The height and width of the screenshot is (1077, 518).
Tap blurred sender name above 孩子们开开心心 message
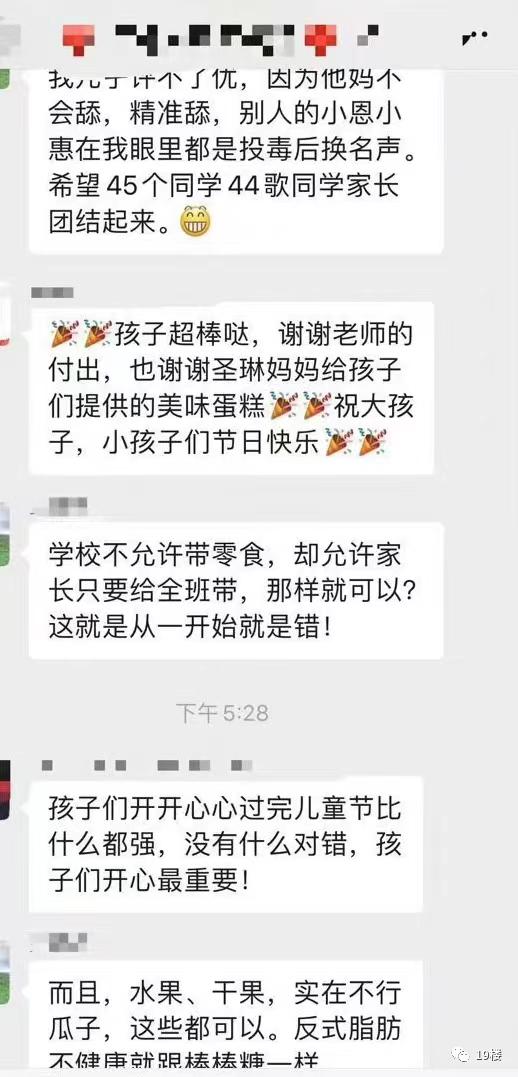coord(146,764)
